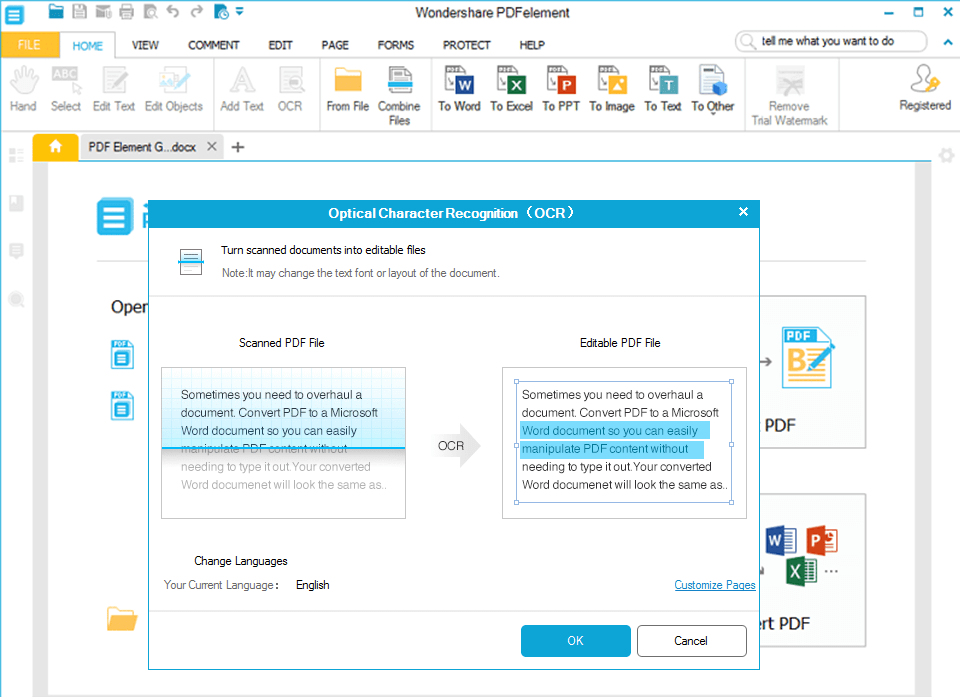Open the Customize Pages link
The height and width of the screenshot is (697, 960).
point(714,584)
